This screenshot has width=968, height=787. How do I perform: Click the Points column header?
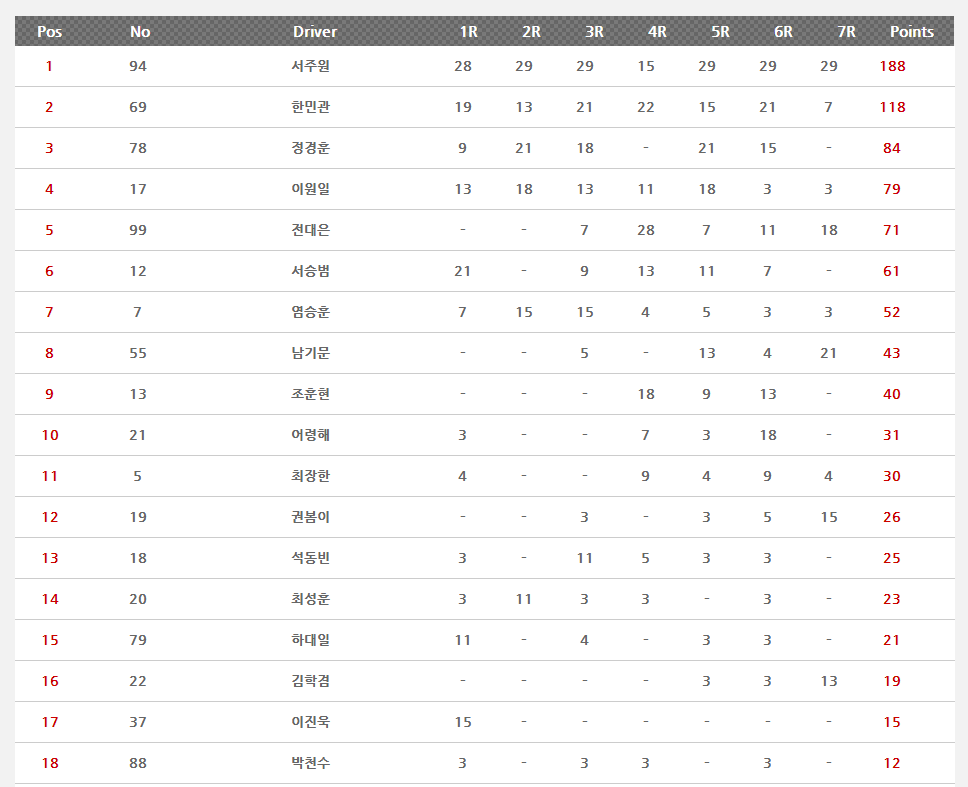click(x=911, y=32)
